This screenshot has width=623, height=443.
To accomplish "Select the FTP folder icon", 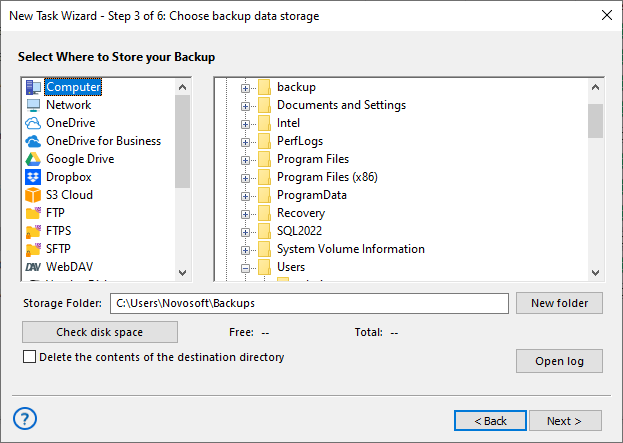I will click(x=33, y=213).
